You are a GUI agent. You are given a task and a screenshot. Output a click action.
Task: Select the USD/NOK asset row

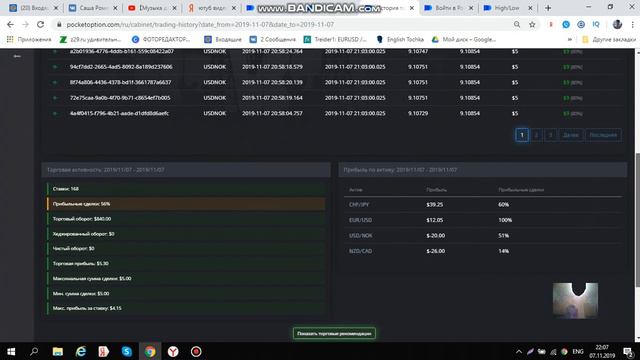click(x=483, y=236)
